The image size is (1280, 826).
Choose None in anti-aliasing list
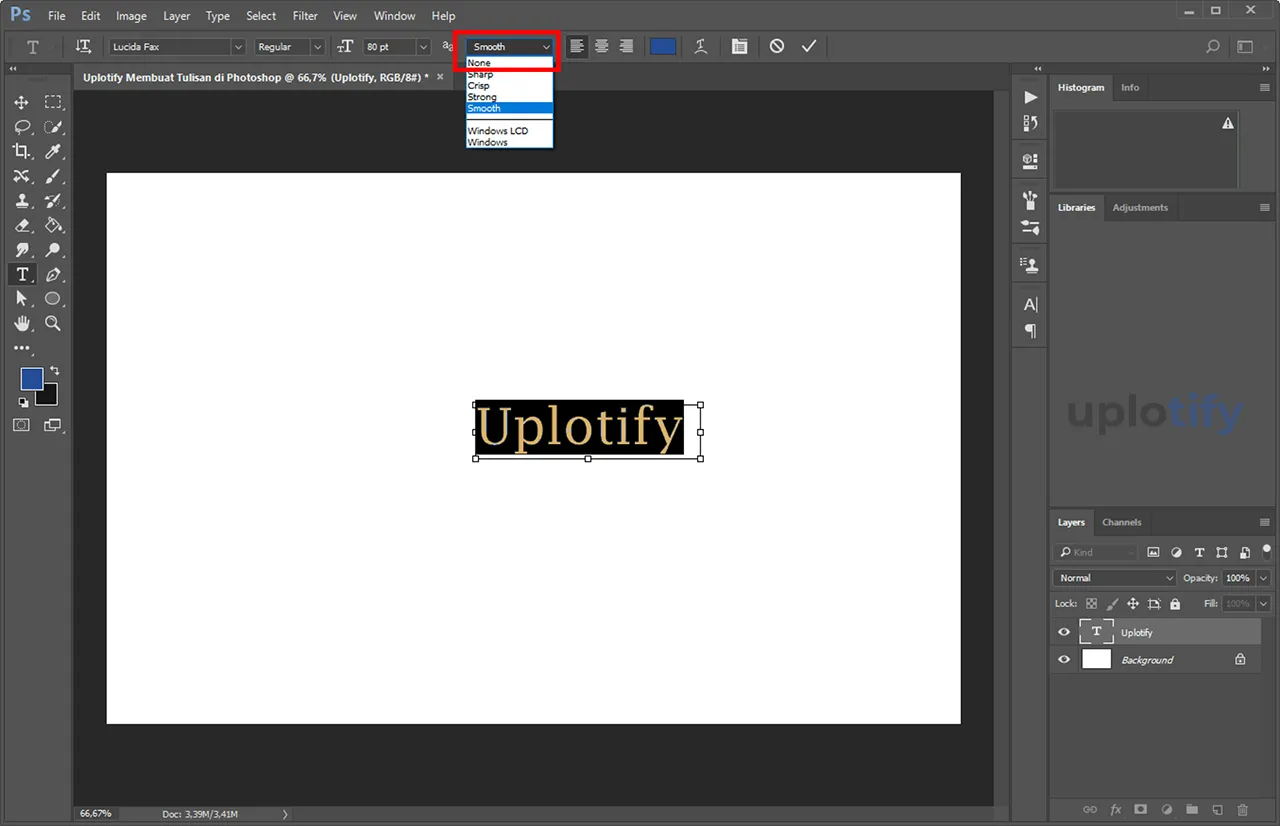coord(509,63)
